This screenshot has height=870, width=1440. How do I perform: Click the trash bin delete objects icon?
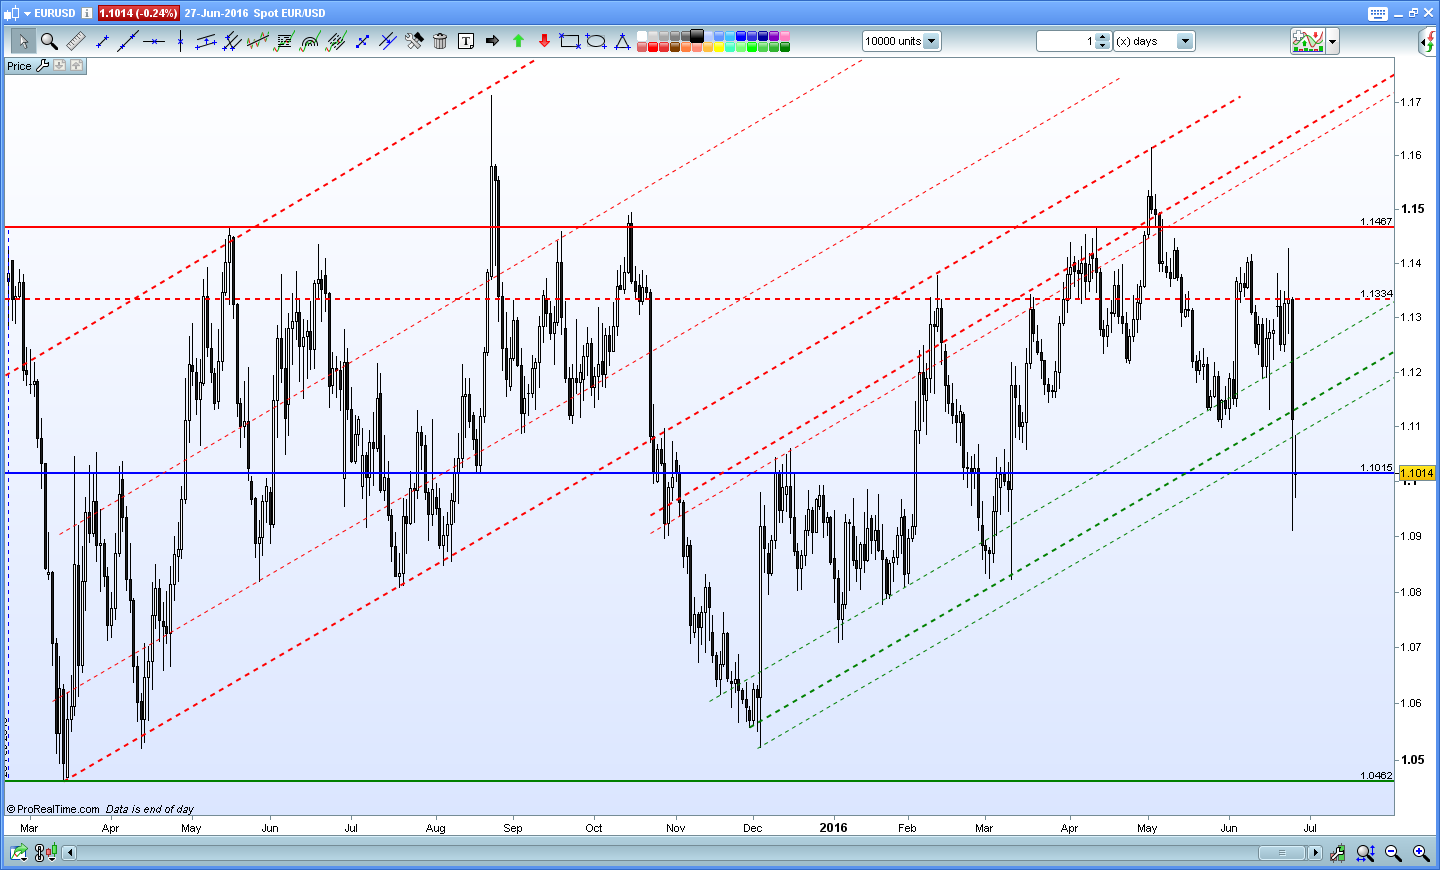coord(440,41)
